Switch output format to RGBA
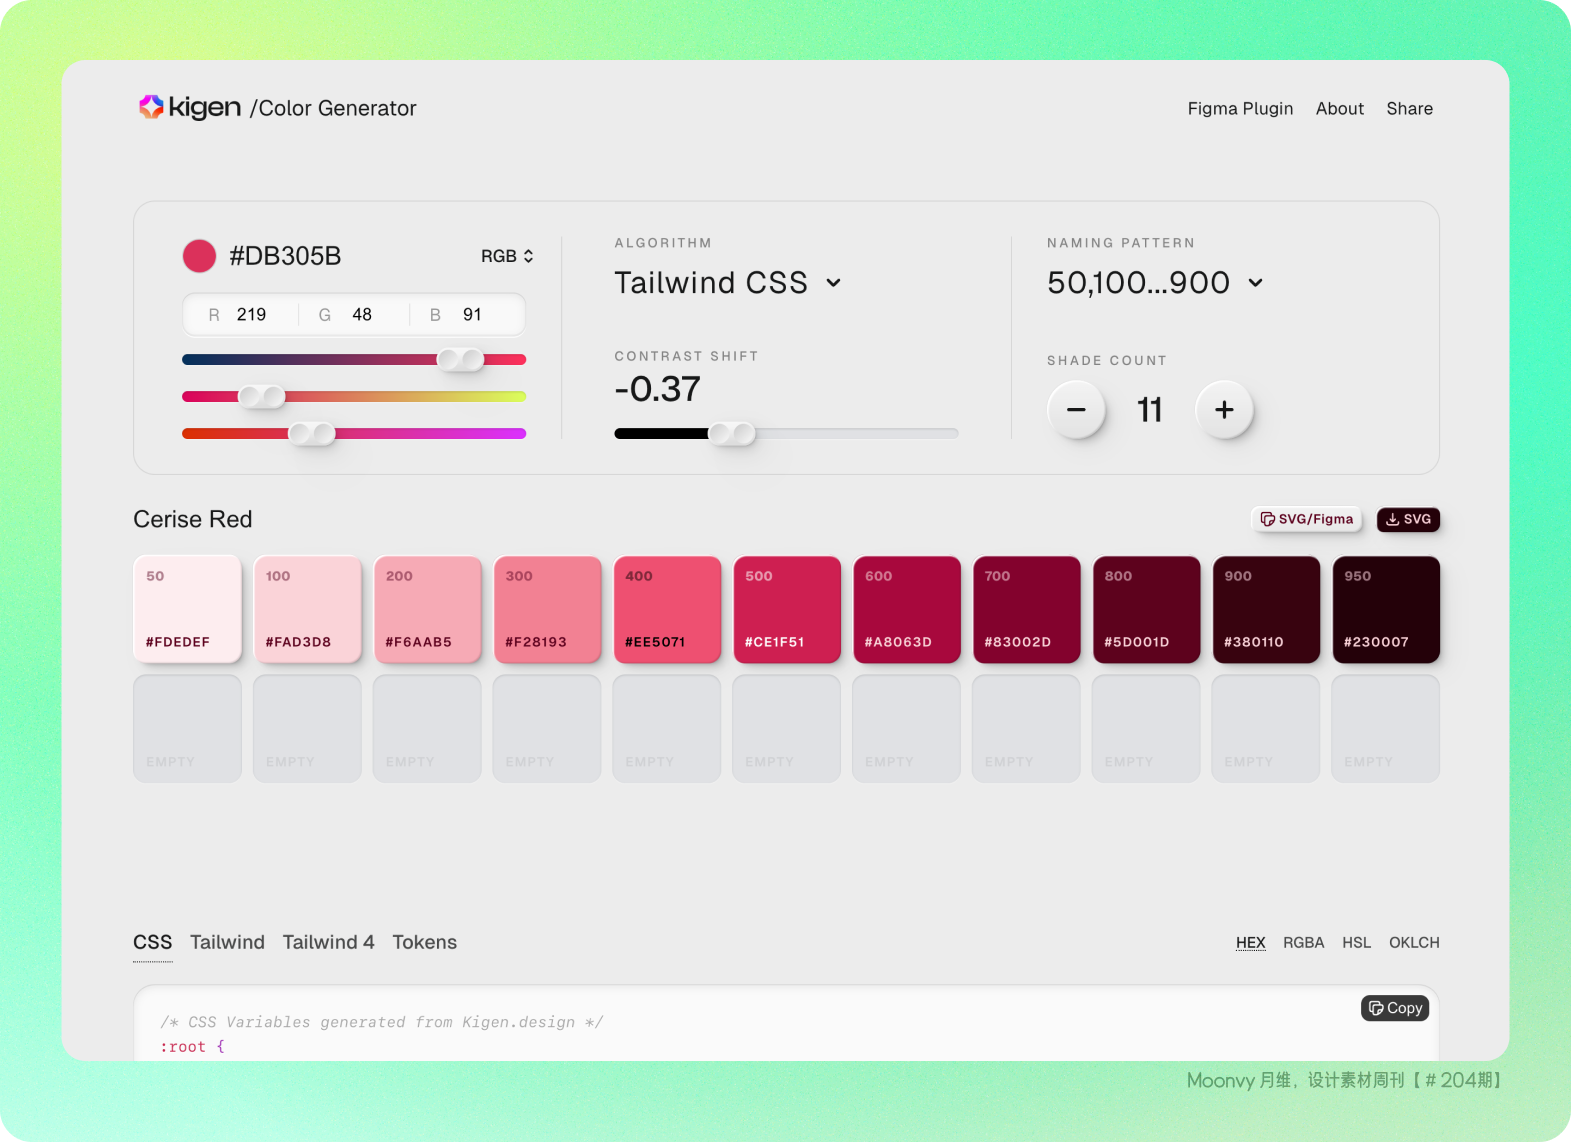 pyautogui.click(x=1303, y=942)
